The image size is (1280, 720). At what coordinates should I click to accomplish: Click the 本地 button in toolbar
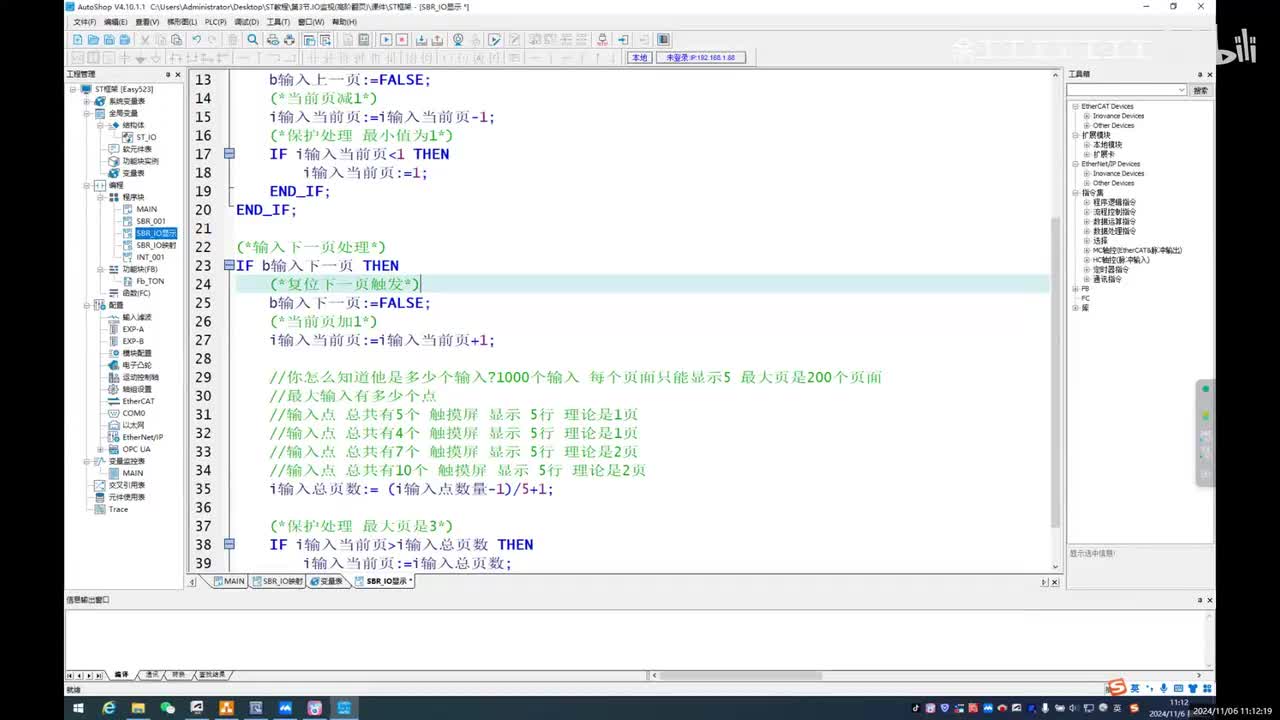(639, 58)
